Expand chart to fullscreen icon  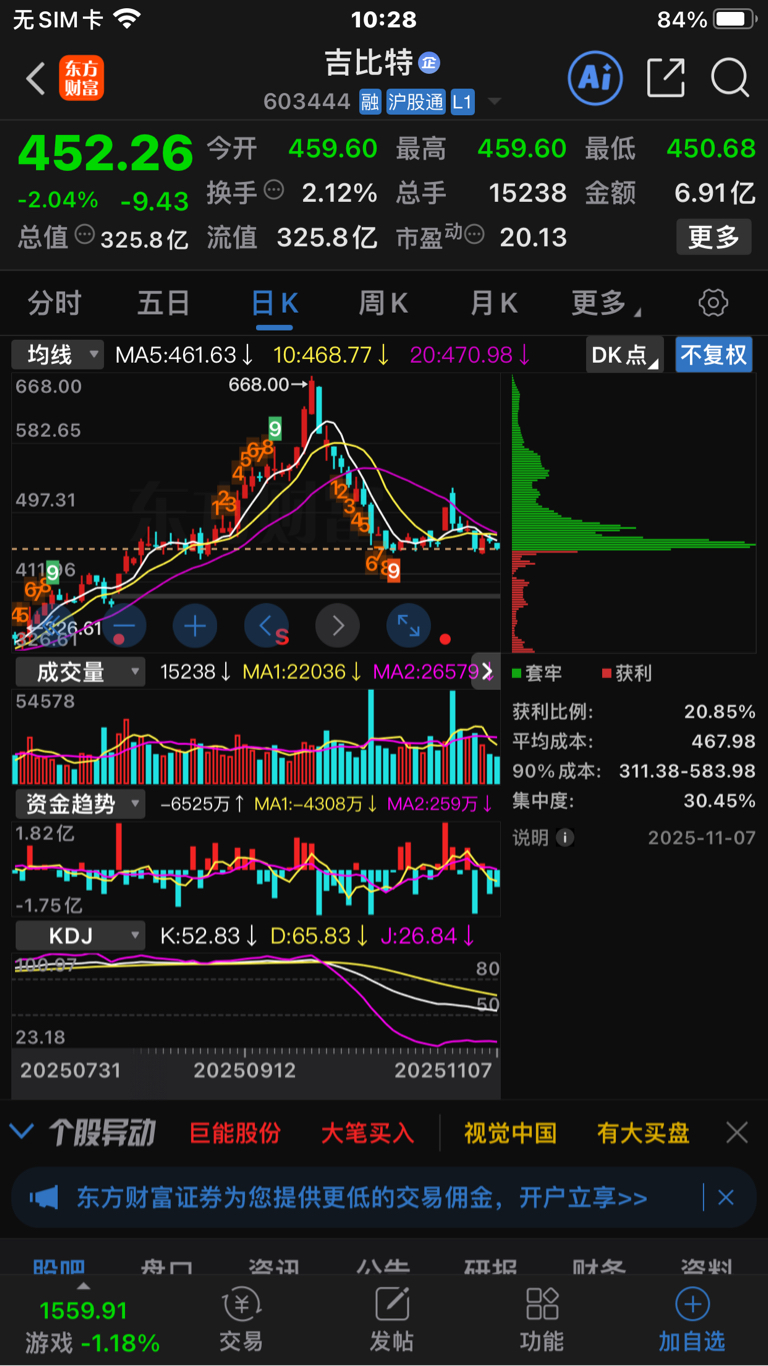[408, 626]
